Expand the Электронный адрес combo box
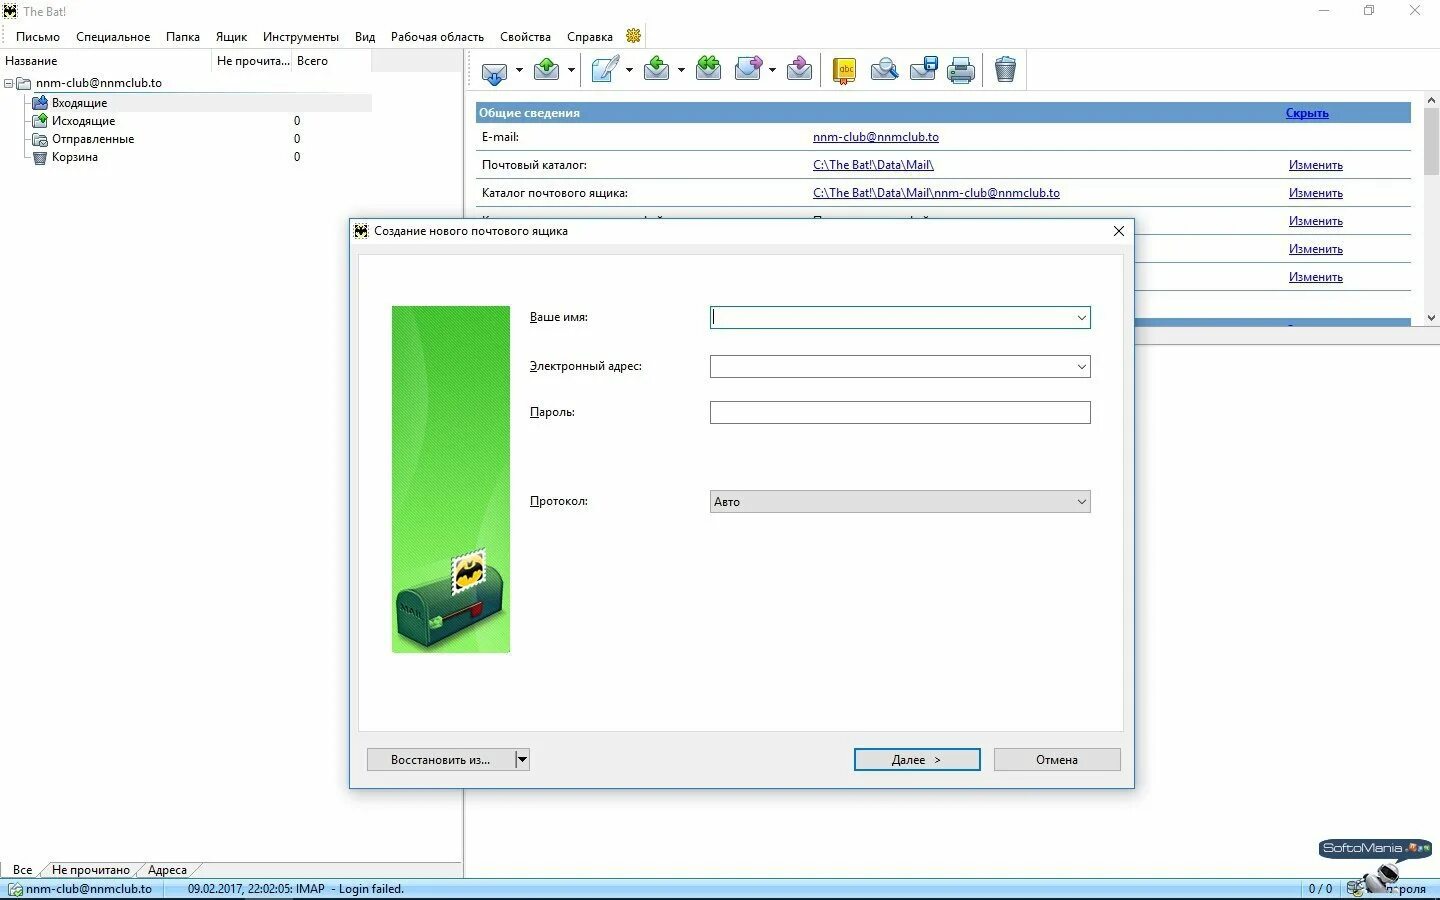 pos(1081,367)
